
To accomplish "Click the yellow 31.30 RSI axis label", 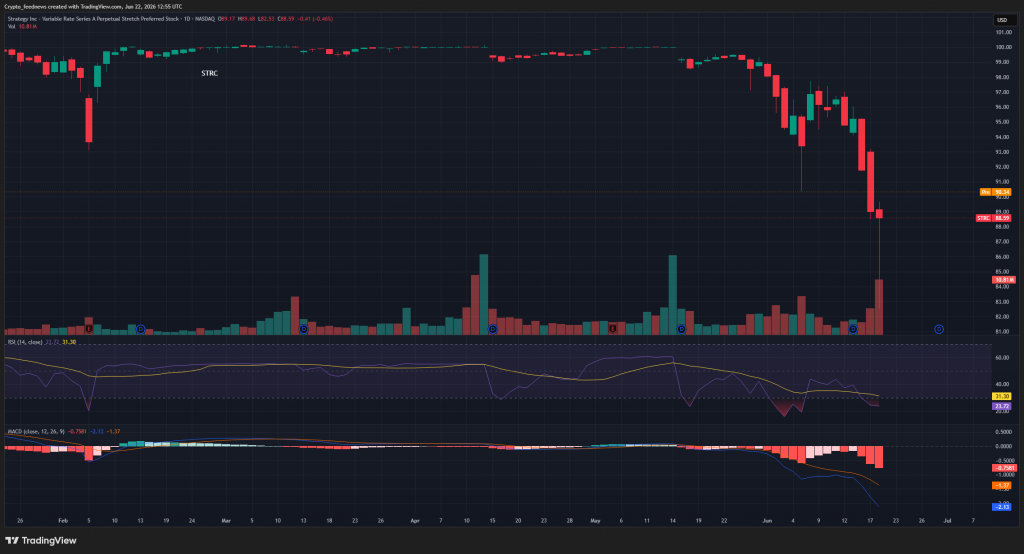I will pyautogui.click(x=1002, y=397).
